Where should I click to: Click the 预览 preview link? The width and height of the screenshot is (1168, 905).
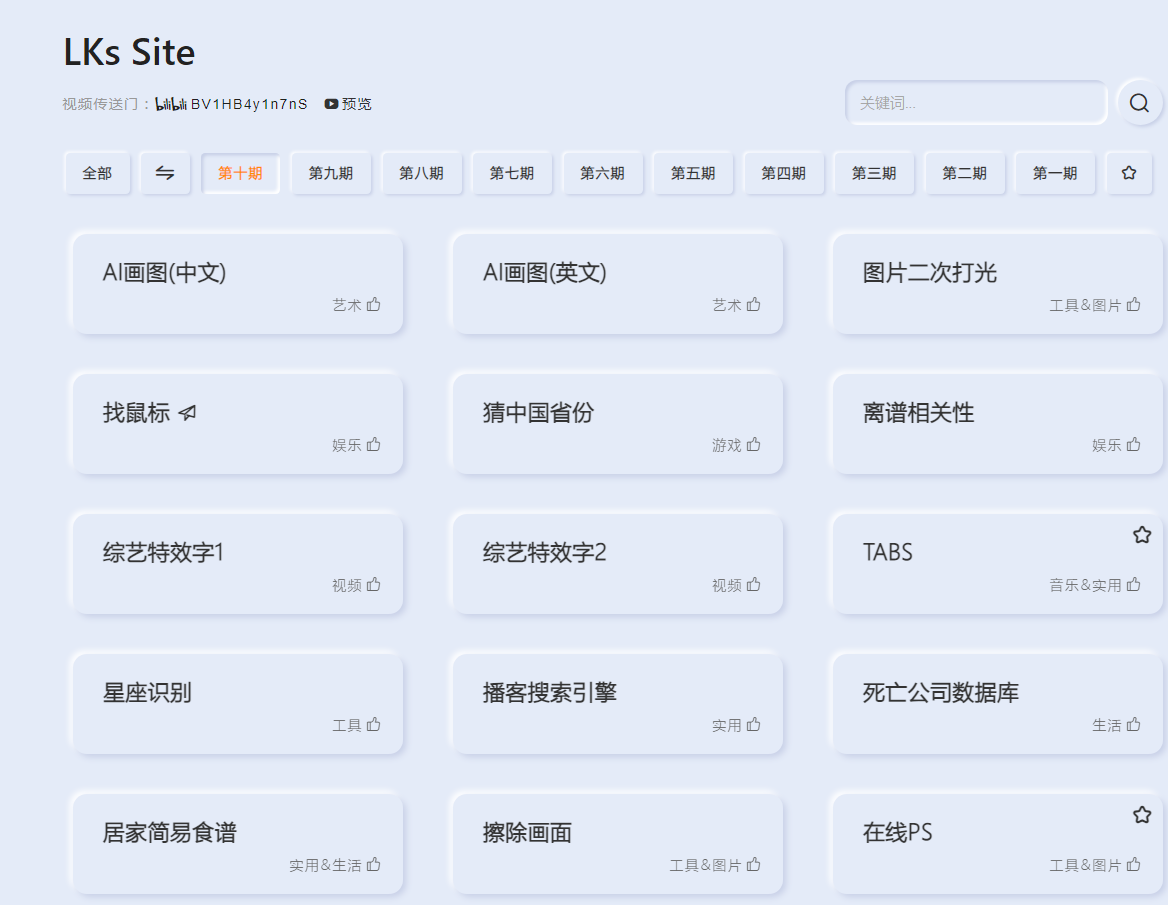pyautogui.click(x=356, y=104)
